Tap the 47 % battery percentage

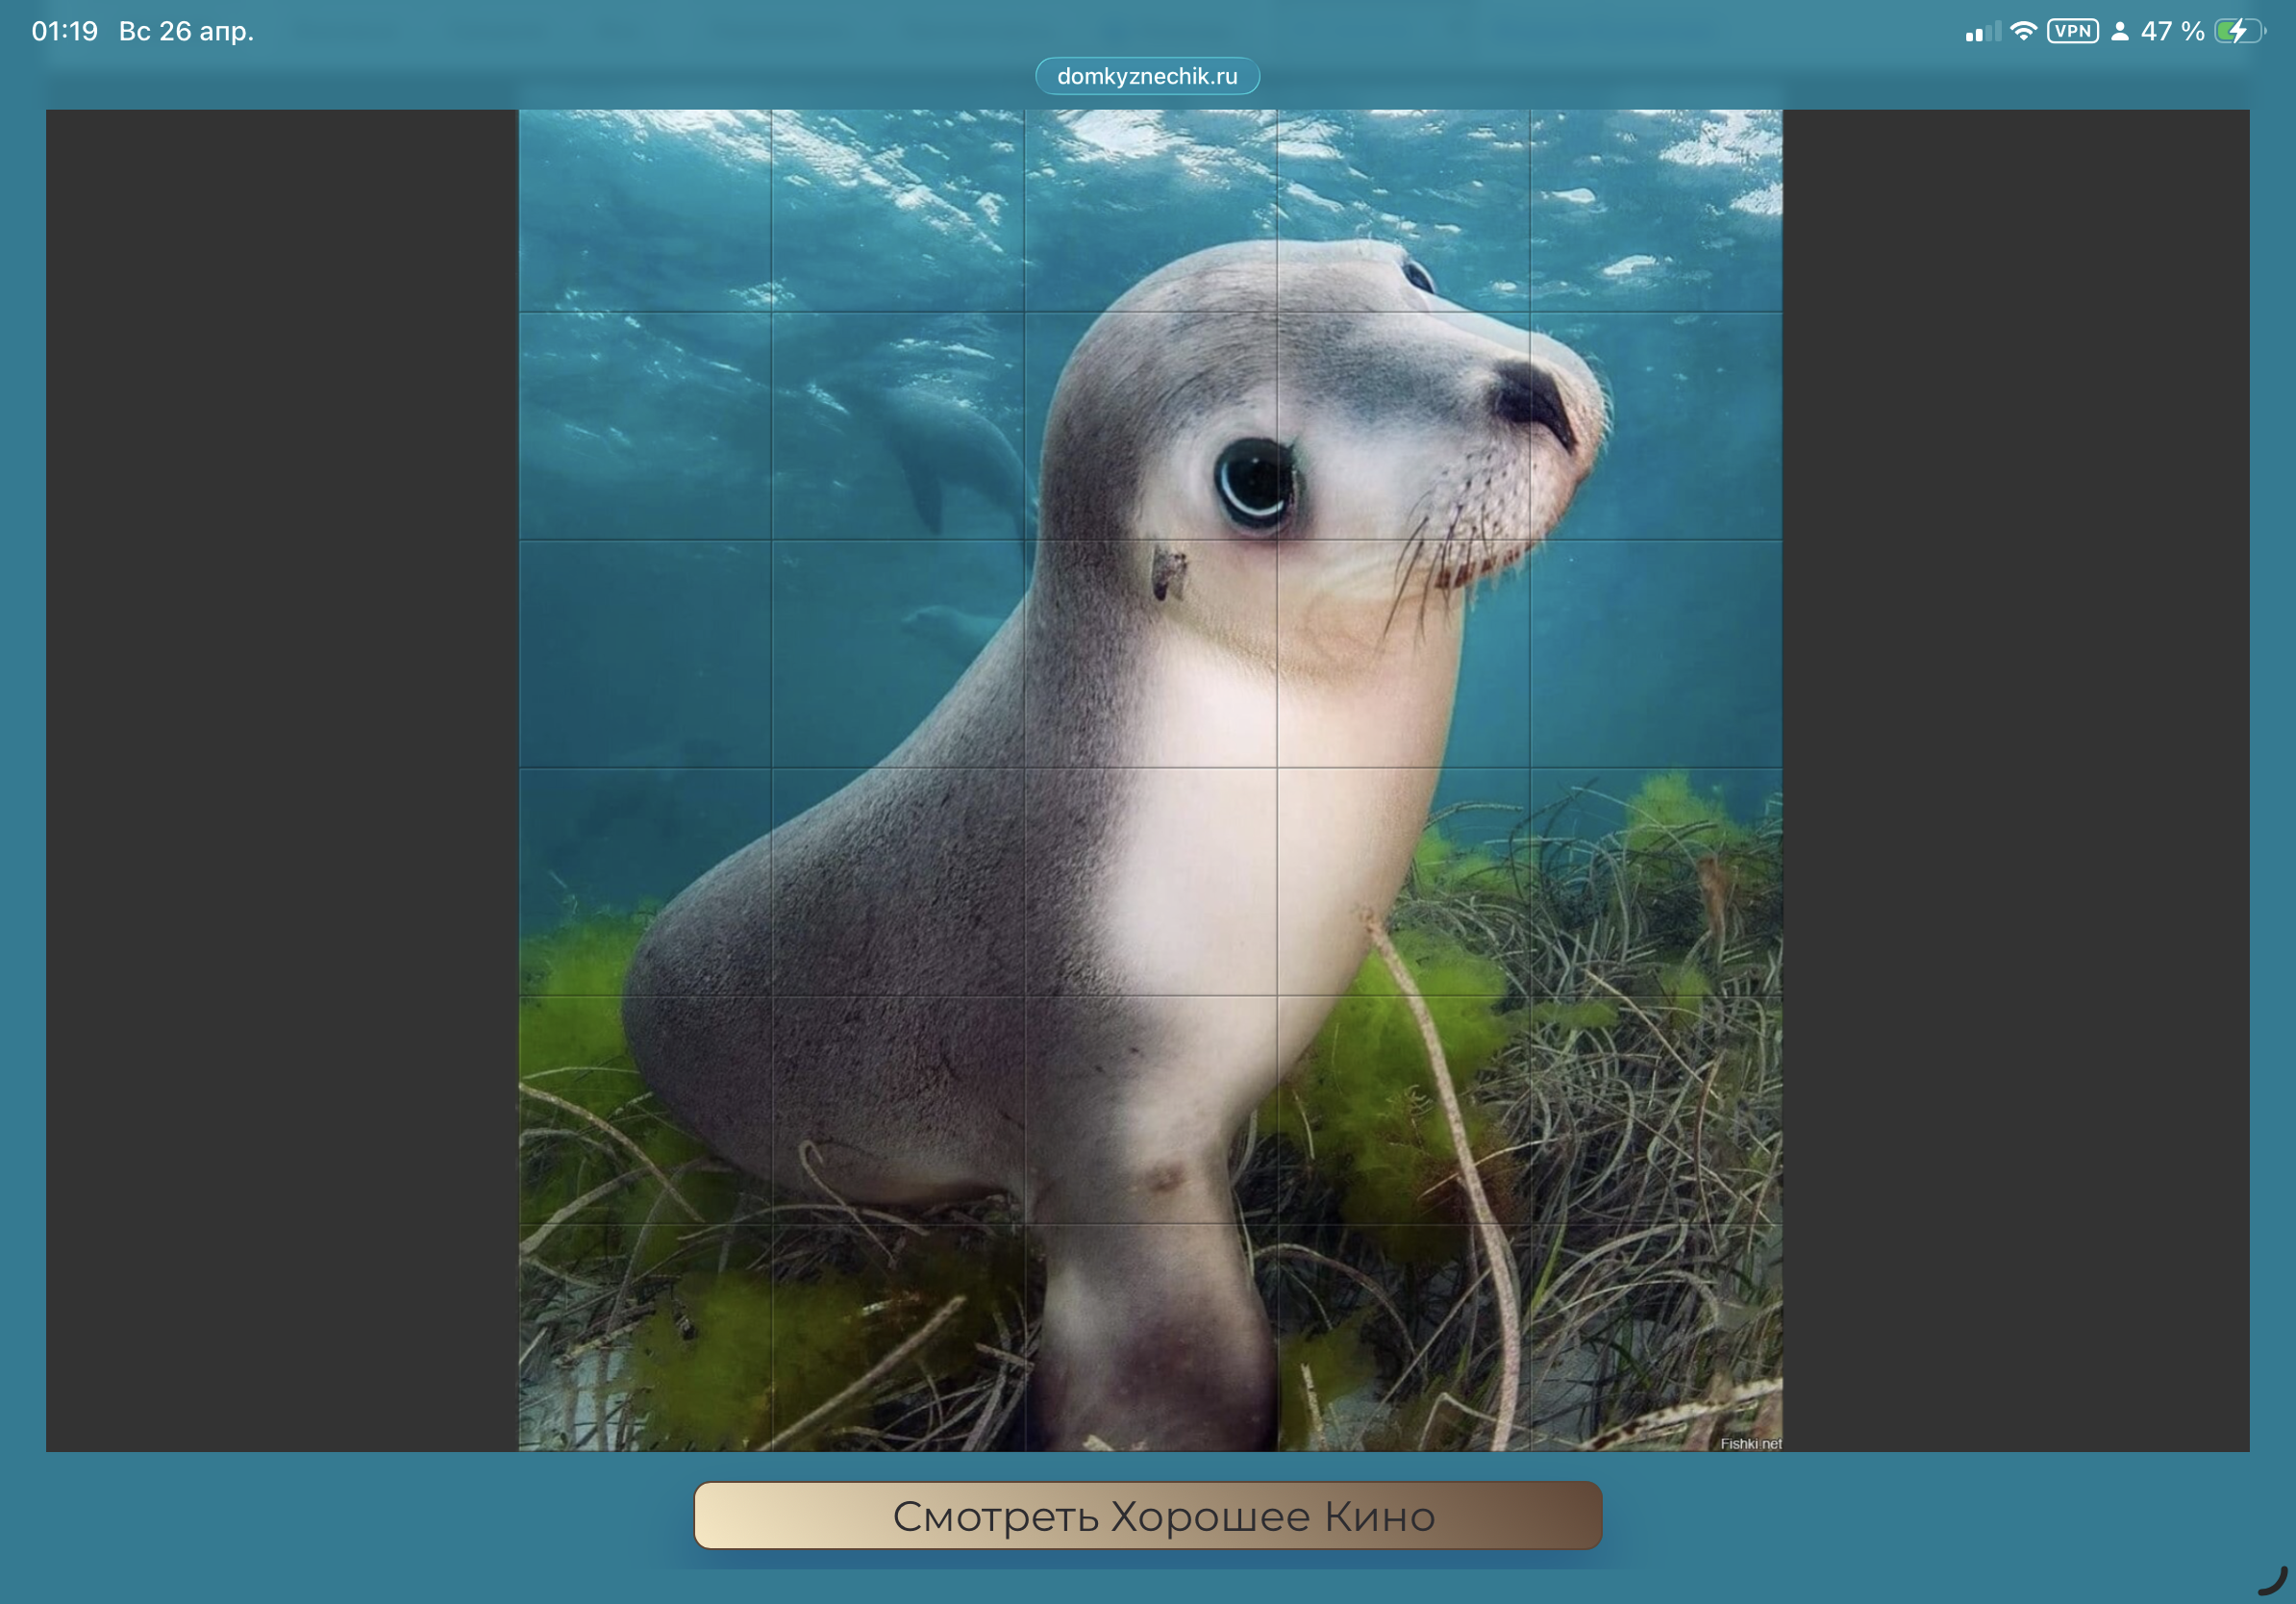click(2172, 31)
